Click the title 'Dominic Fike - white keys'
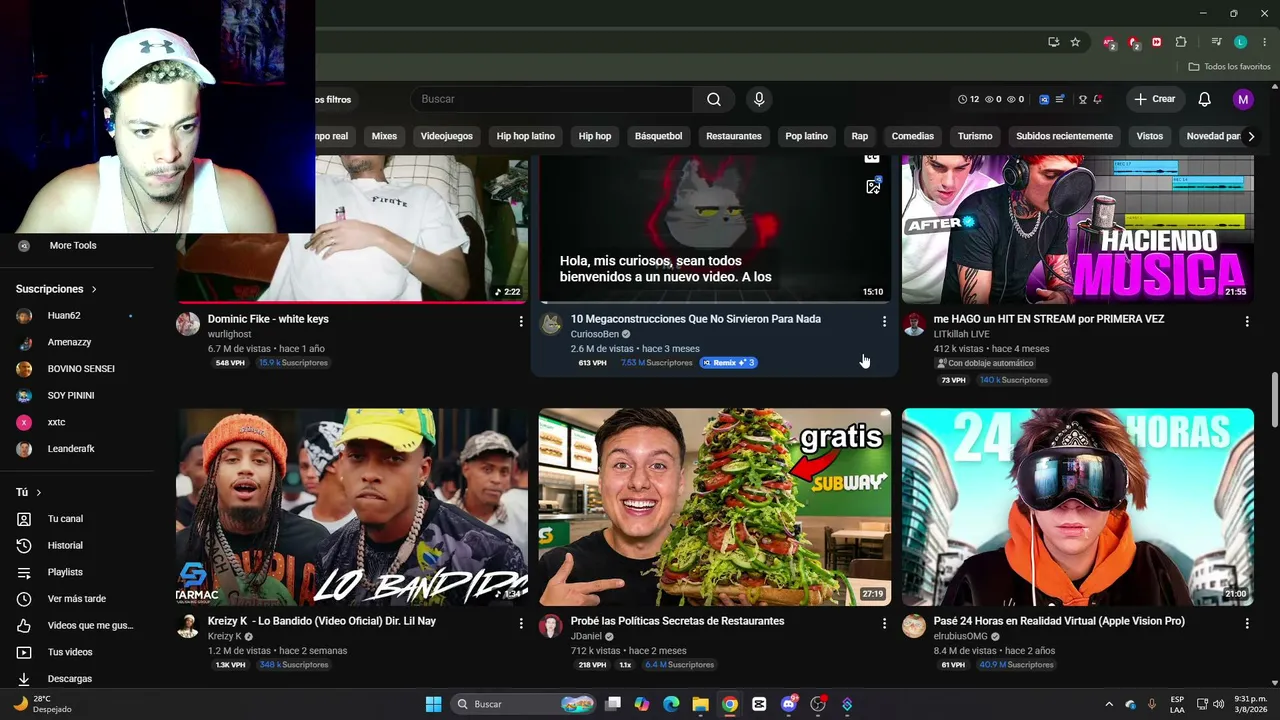 click(x=268, y=319)
